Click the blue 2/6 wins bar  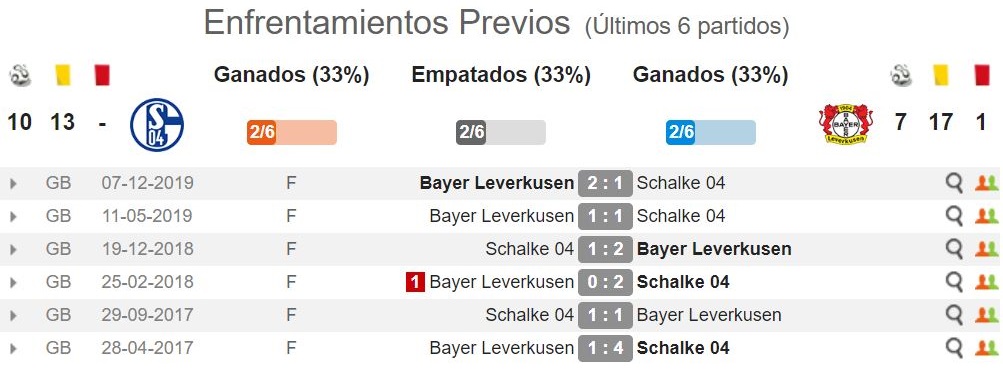tap(711, 132)
